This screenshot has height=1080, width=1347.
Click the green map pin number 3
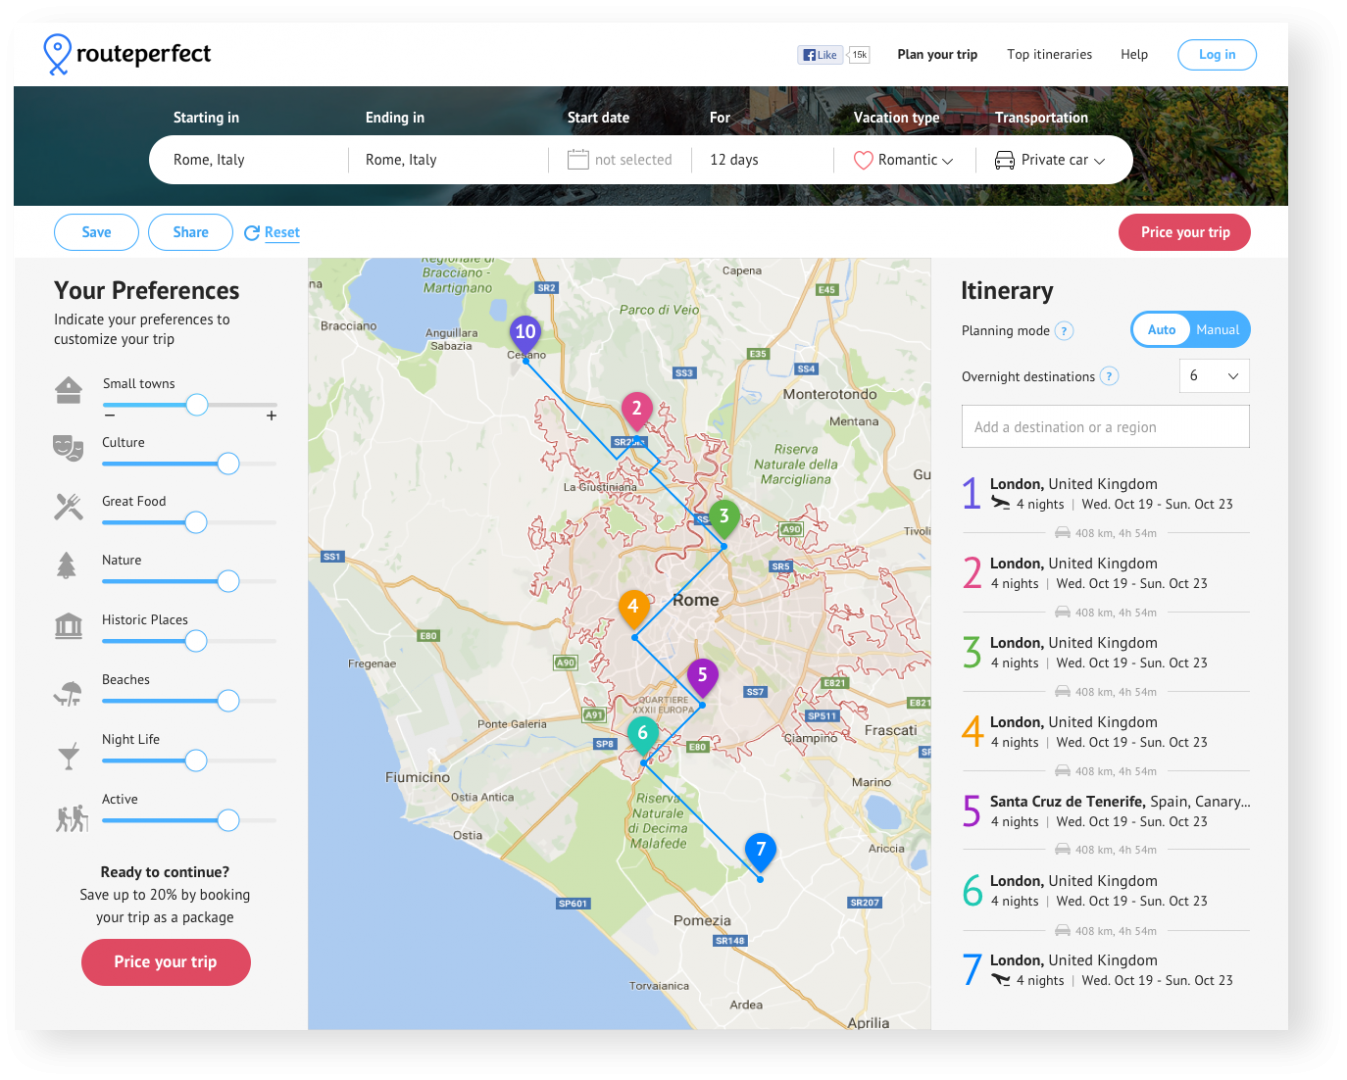tap(724, 519)
